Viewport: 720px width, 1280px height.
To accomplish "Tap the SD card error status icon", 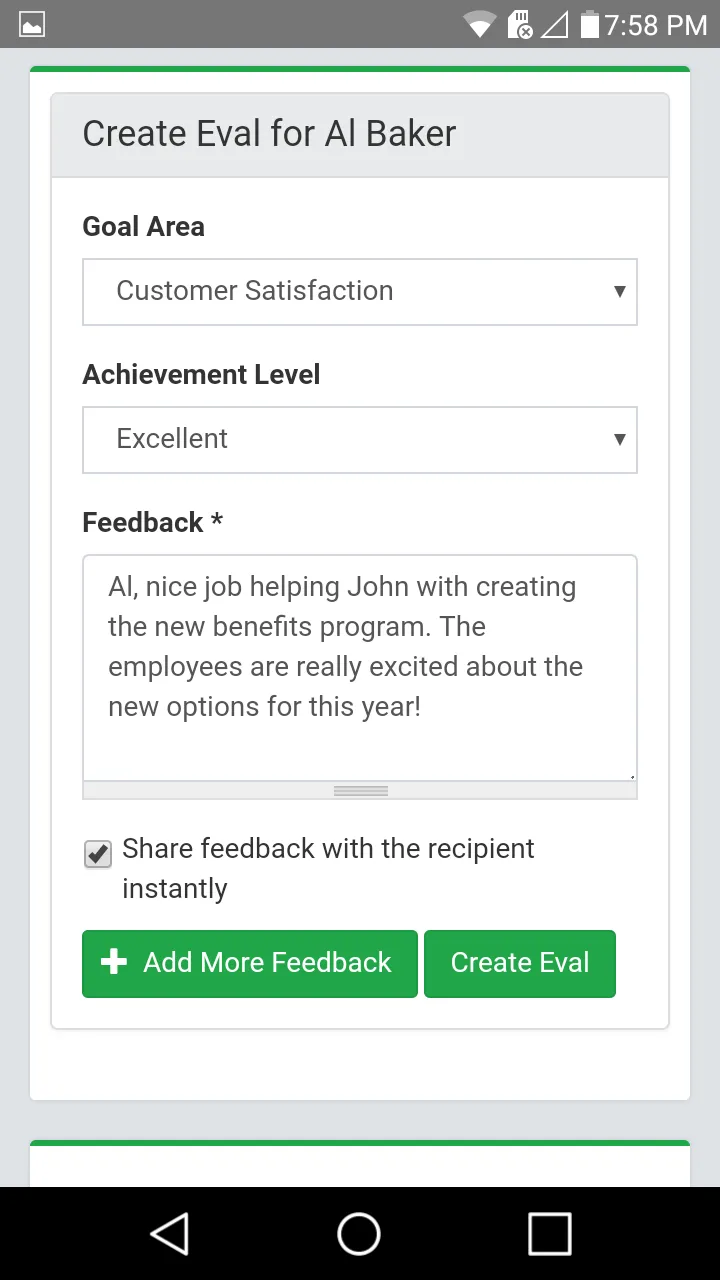I will (x=520, y=24).
